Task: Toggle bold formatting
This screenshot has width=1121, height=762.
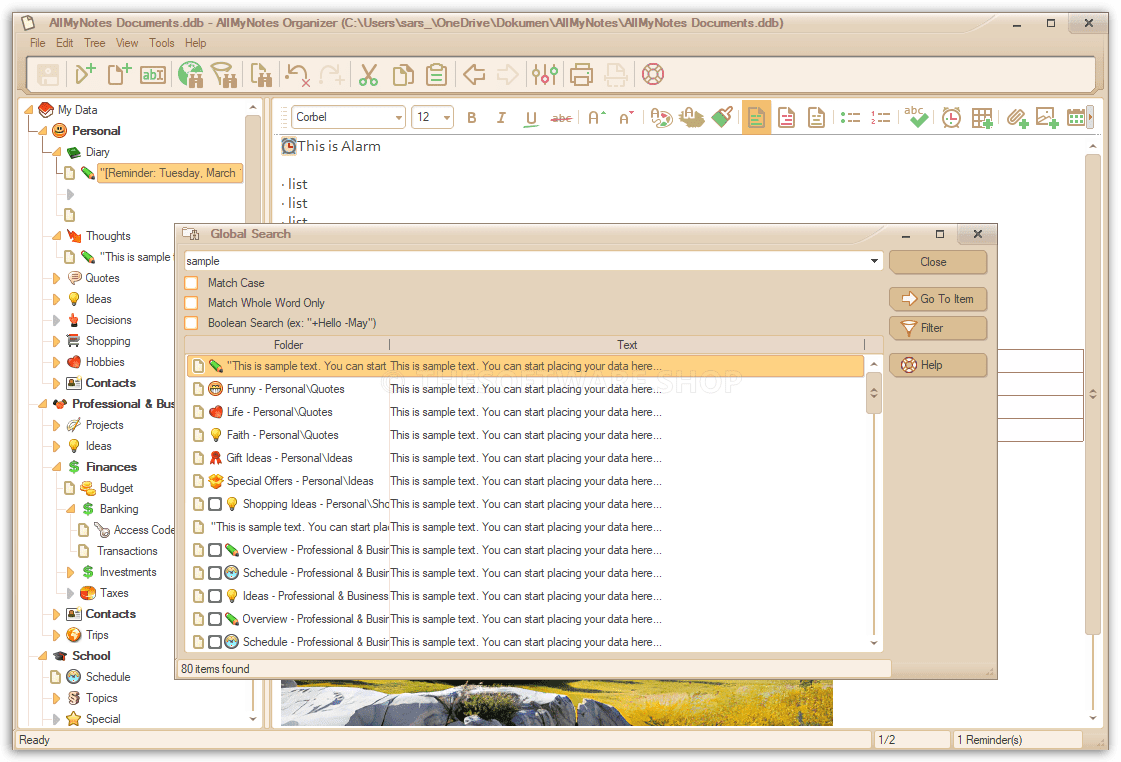Action: pyautogui.click(x=472, y=117)
